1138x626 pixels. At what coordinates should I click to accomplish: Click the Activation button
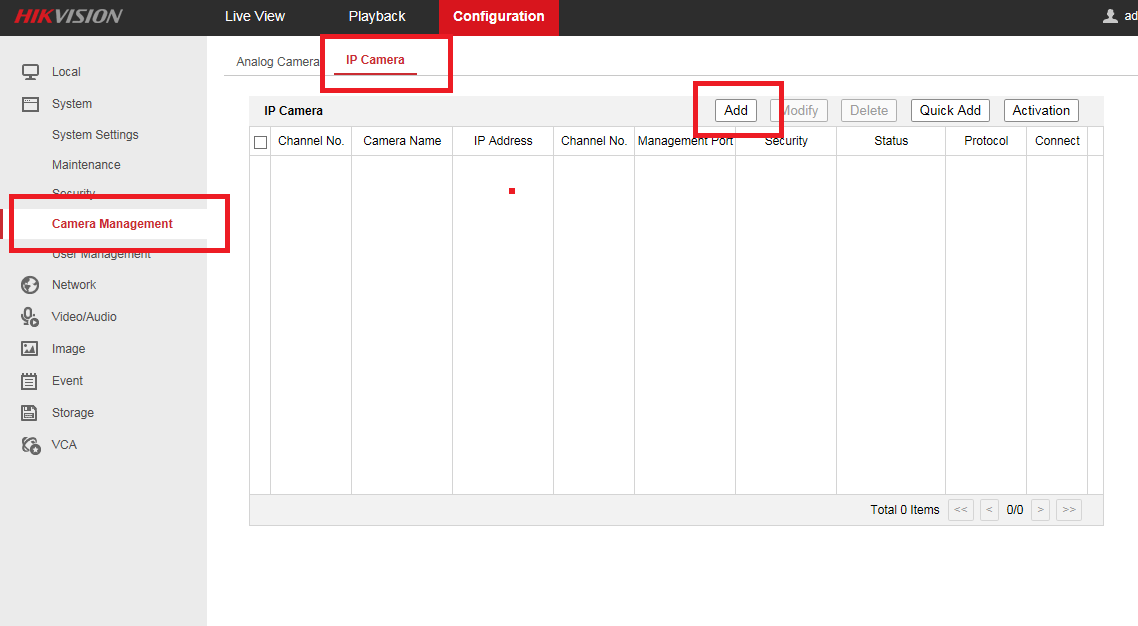1041,111
